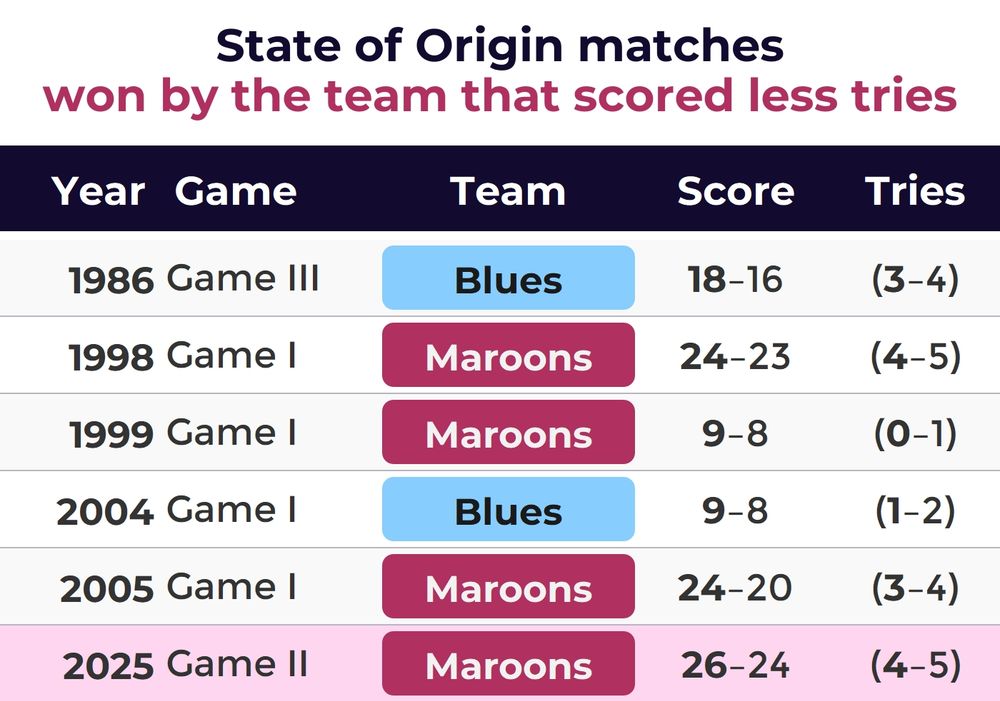Click the Tries column header
Screen dimensions: 1000x701
tap(915, 191)
